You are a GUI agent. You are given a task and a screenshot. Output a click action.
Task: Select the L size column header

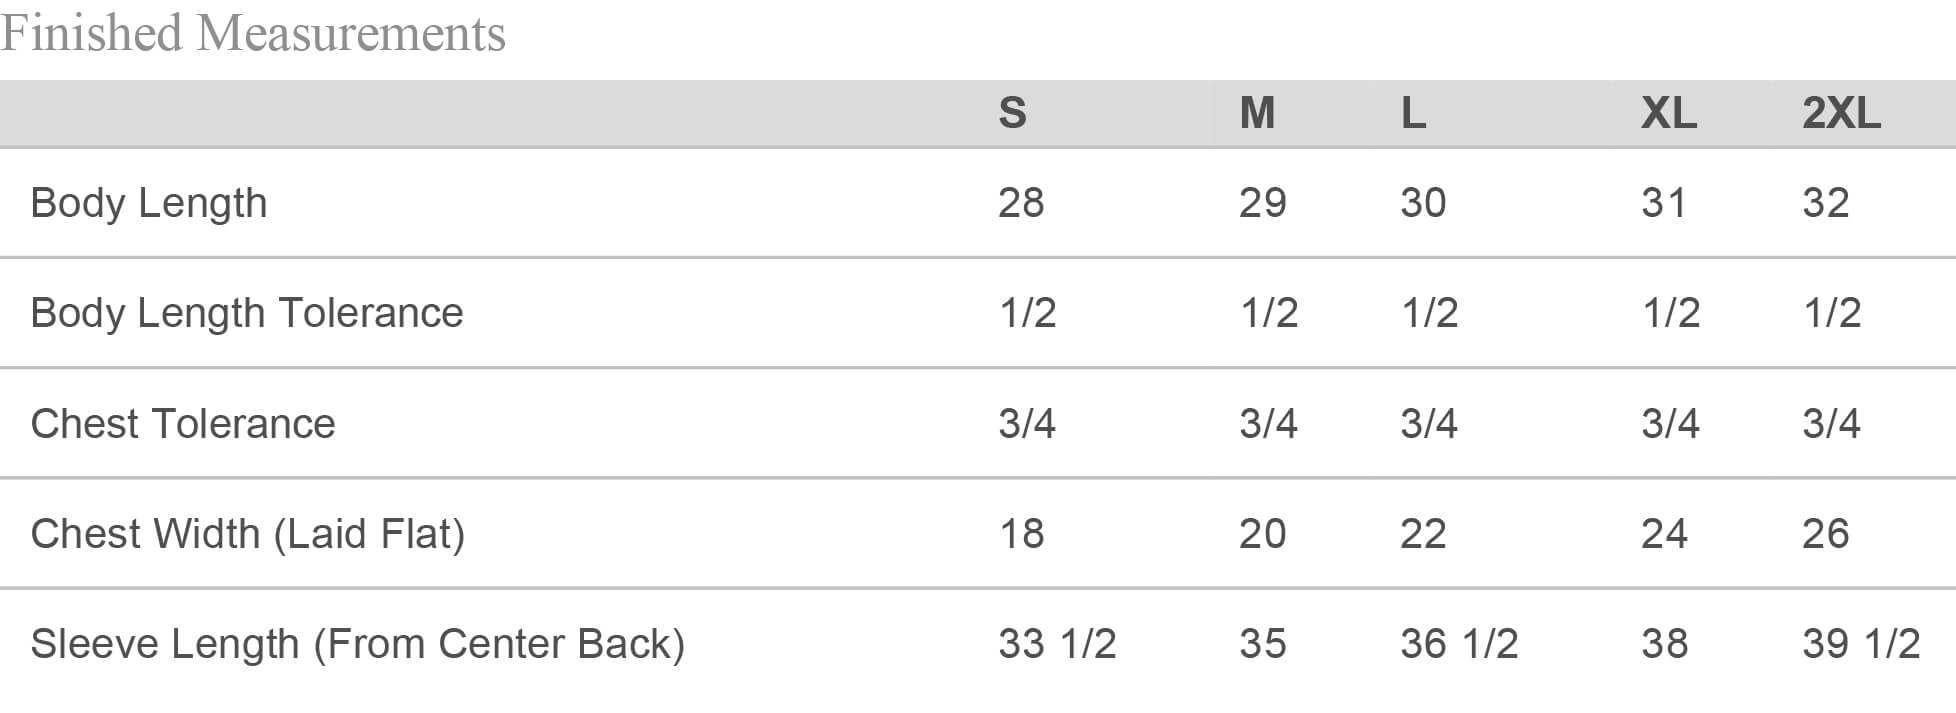coord(1413,112)
